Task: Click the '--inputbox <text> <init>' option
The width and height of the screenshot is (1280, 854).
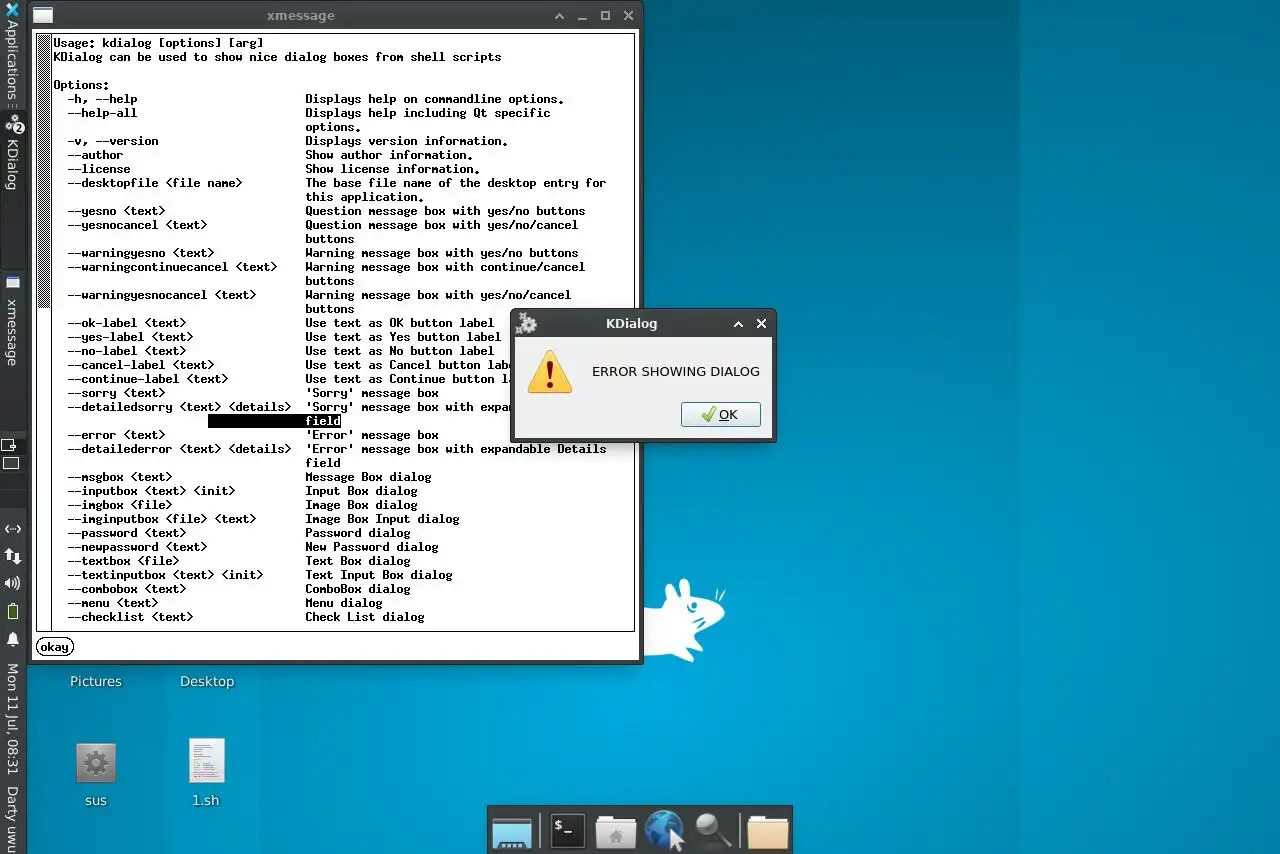Action: tap(151, 491)
